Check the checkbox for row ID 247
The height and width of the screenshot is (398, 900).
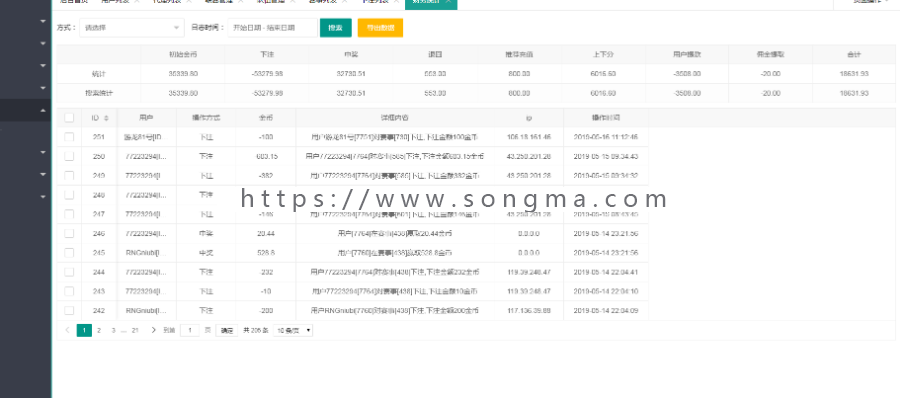point(69,214)
